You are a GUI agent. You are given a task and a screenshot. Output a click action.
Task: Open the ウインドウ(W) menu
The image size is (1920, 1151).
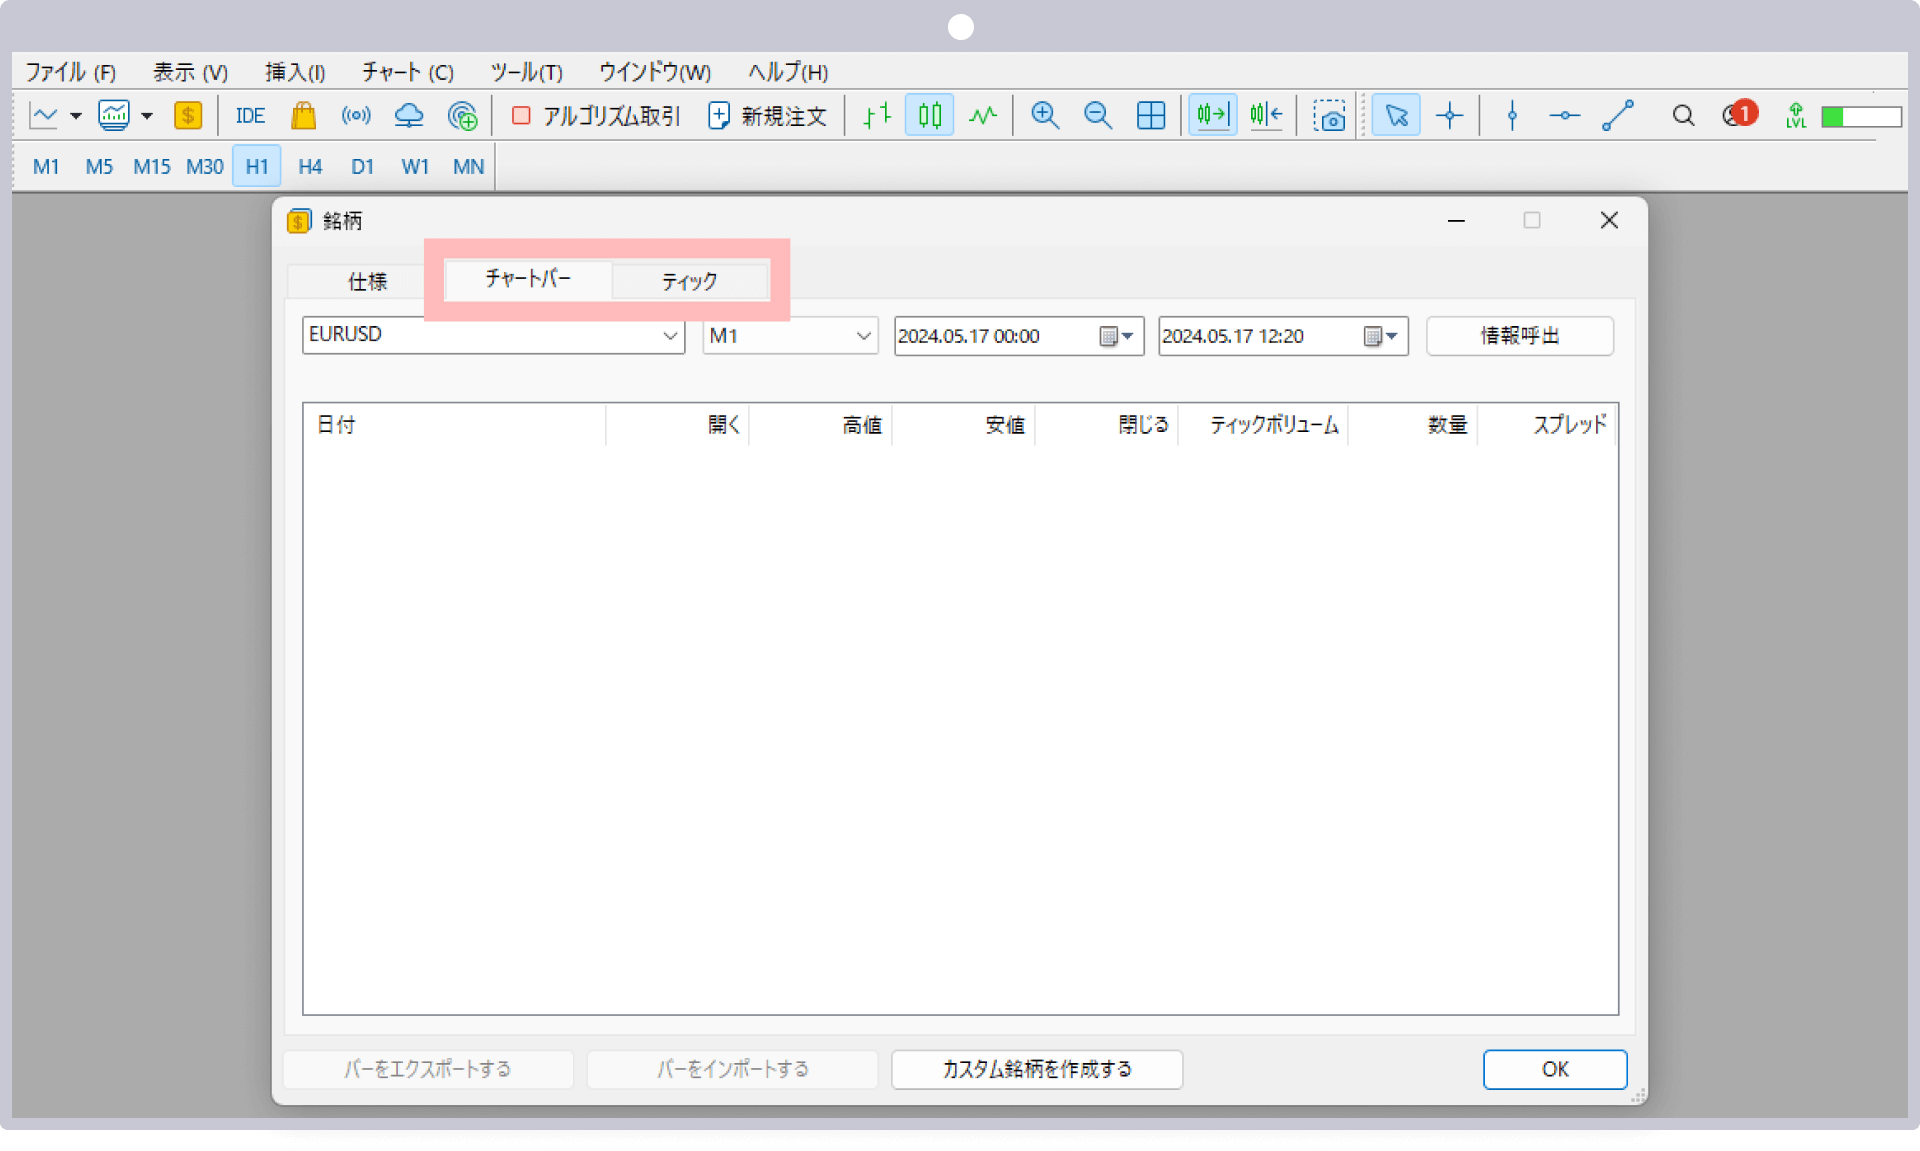pyautogui.click(x=655, y=72)
